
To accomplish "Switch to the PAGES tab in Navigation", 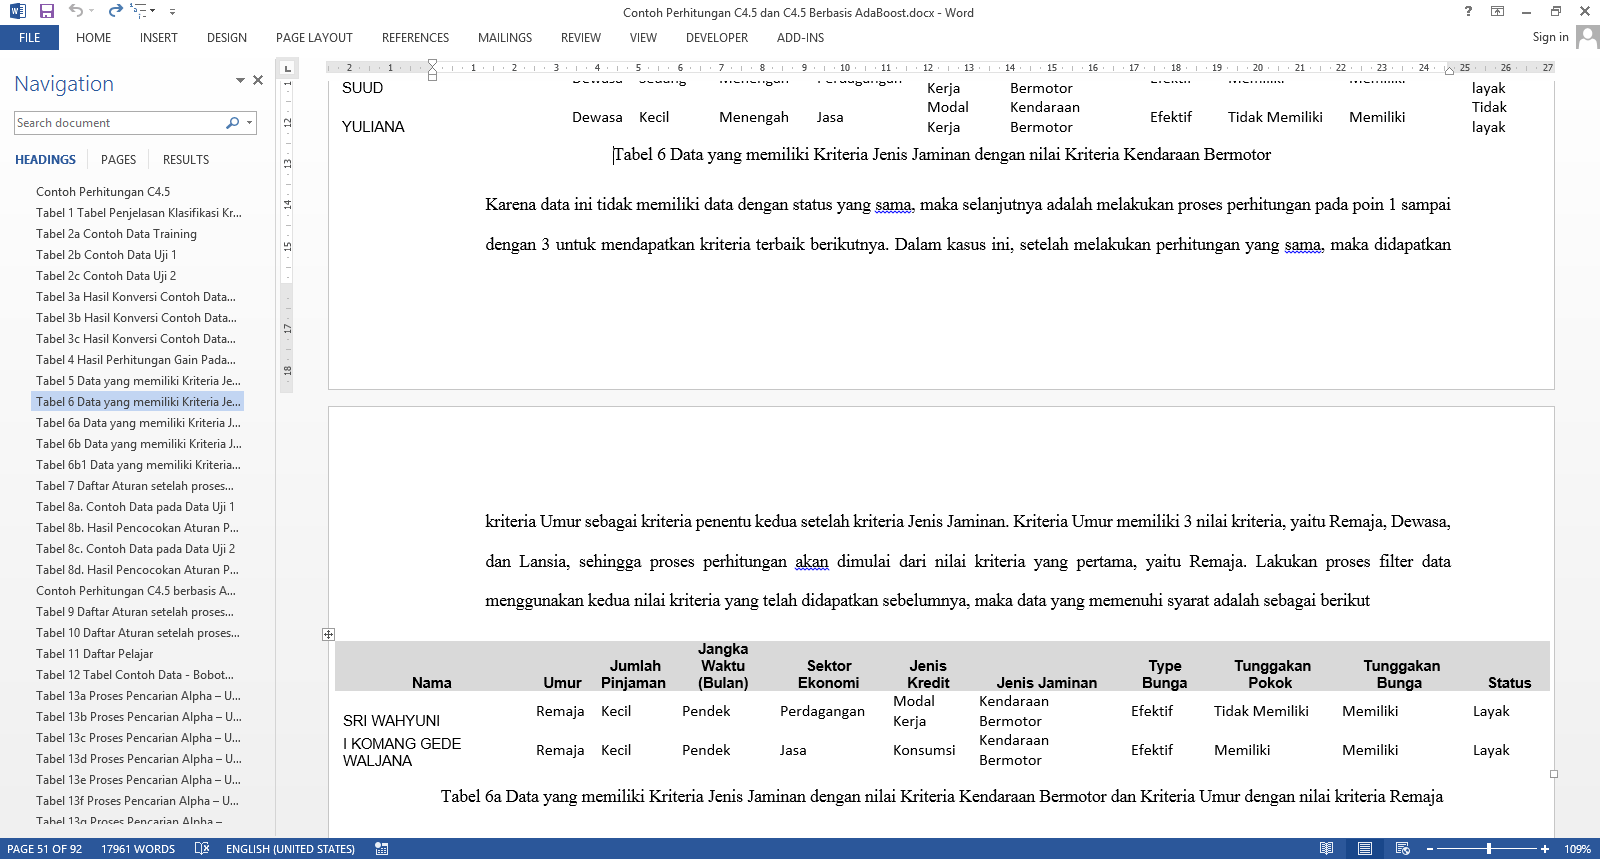I will (118, 160).
